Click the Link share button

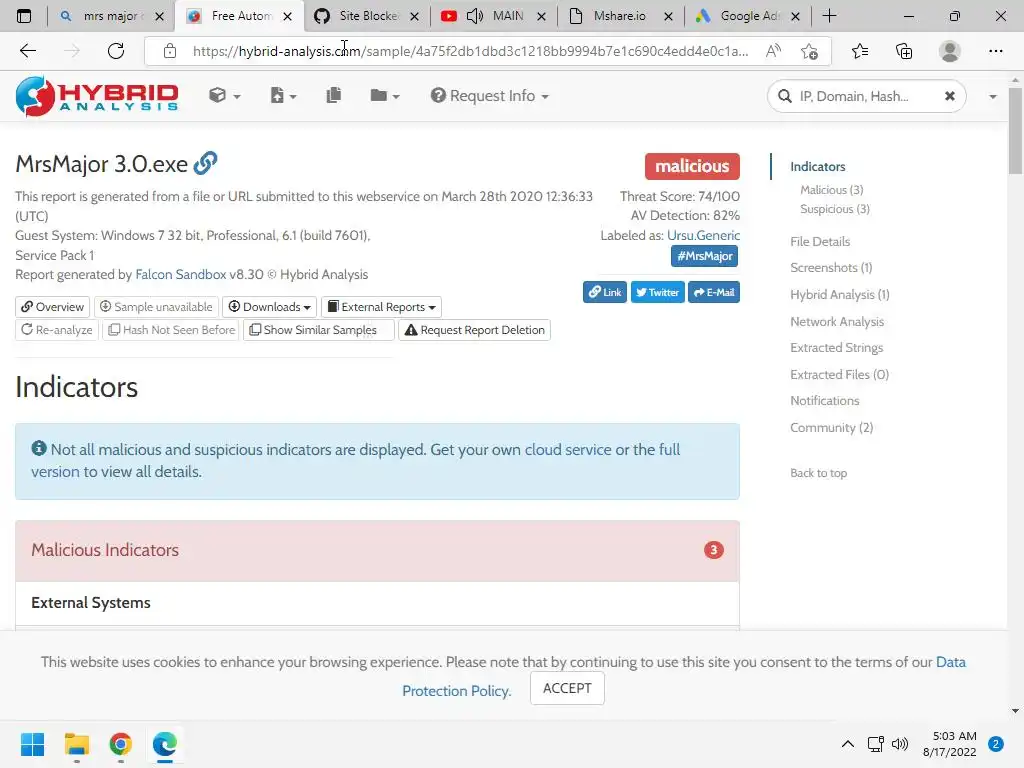pos(605,292)
